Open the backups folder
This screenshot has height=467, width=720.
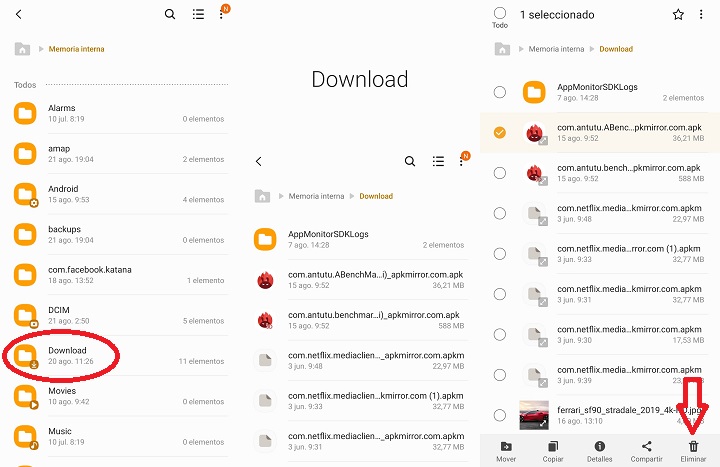coord(119,235)
